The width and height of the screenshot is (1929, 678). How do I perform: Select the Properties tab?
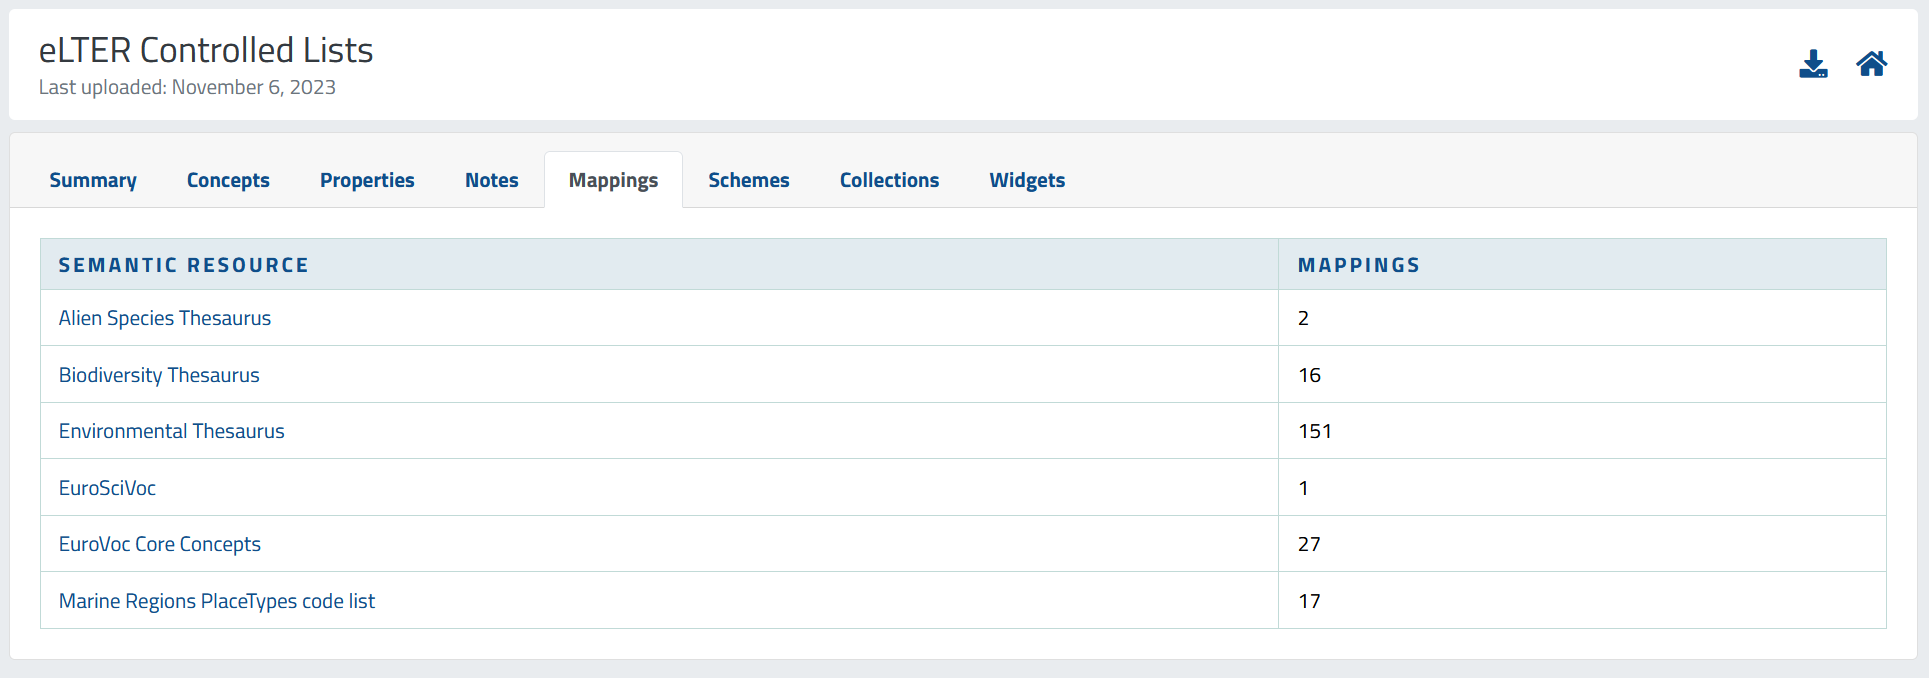click(367, 180)
